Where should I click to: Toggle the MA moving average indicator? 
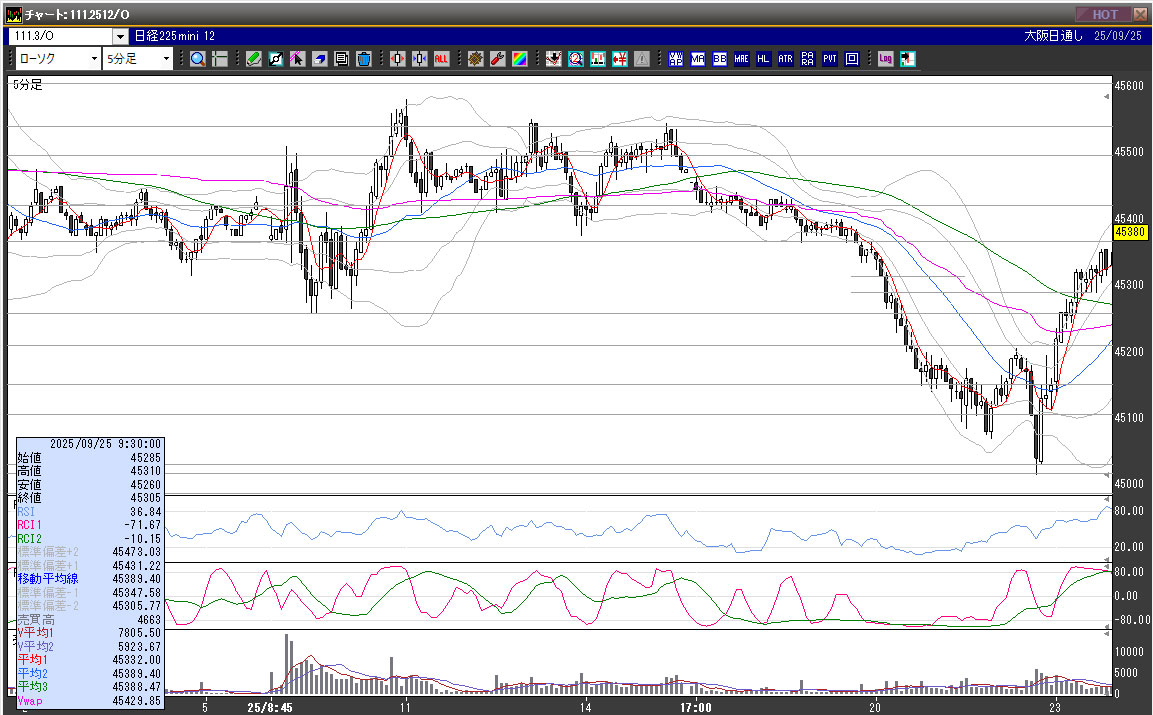click(x=698, y=59)
